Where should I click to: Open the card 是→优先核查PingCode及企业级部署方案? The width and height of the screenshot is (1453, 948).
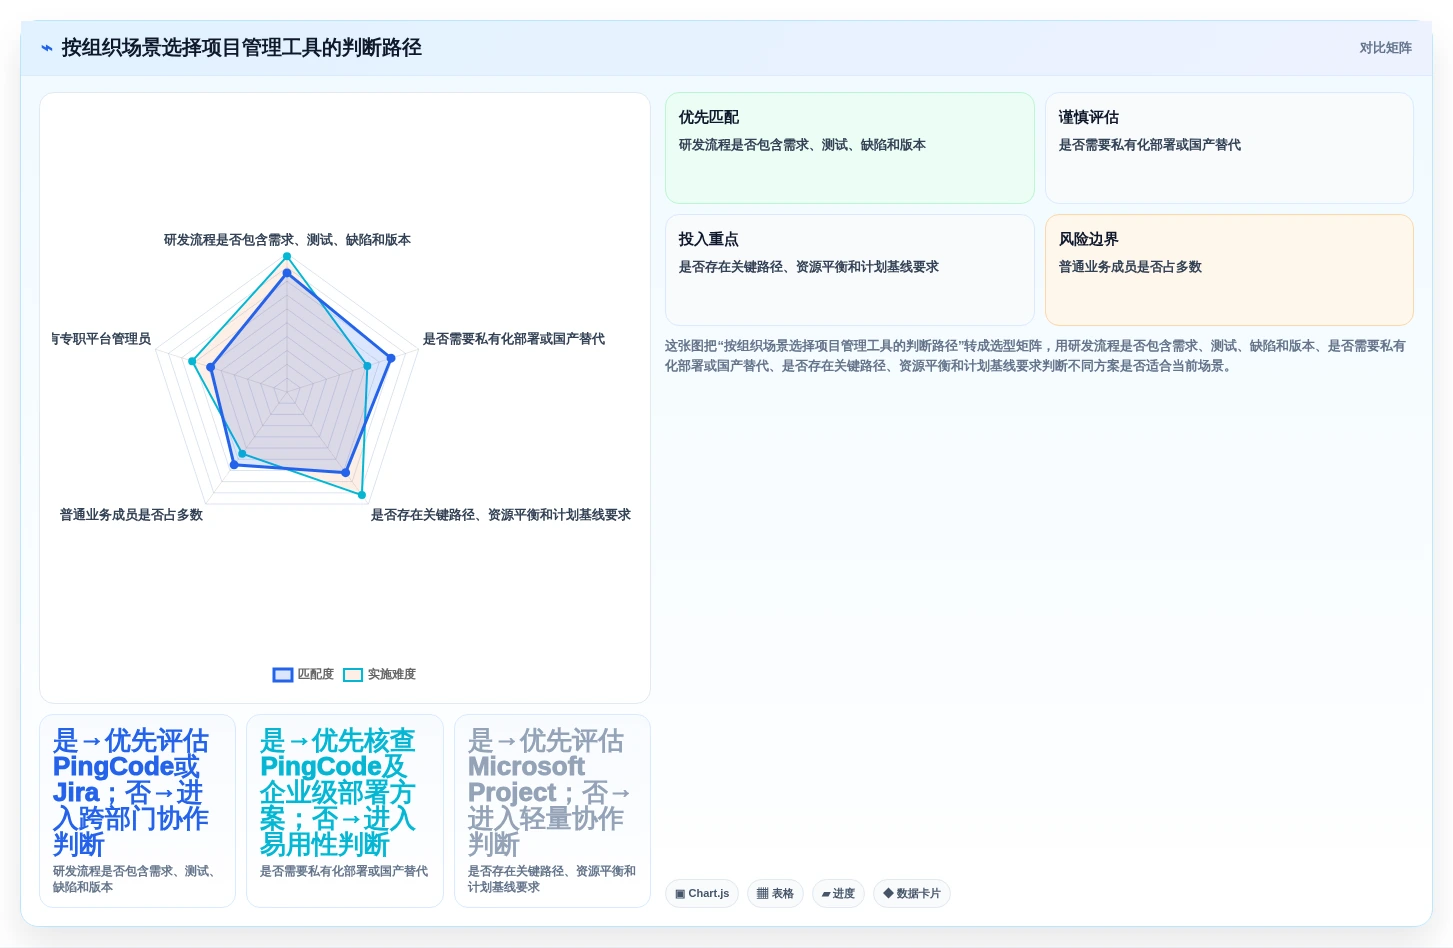pyautogui.click(x=345, y=811)
